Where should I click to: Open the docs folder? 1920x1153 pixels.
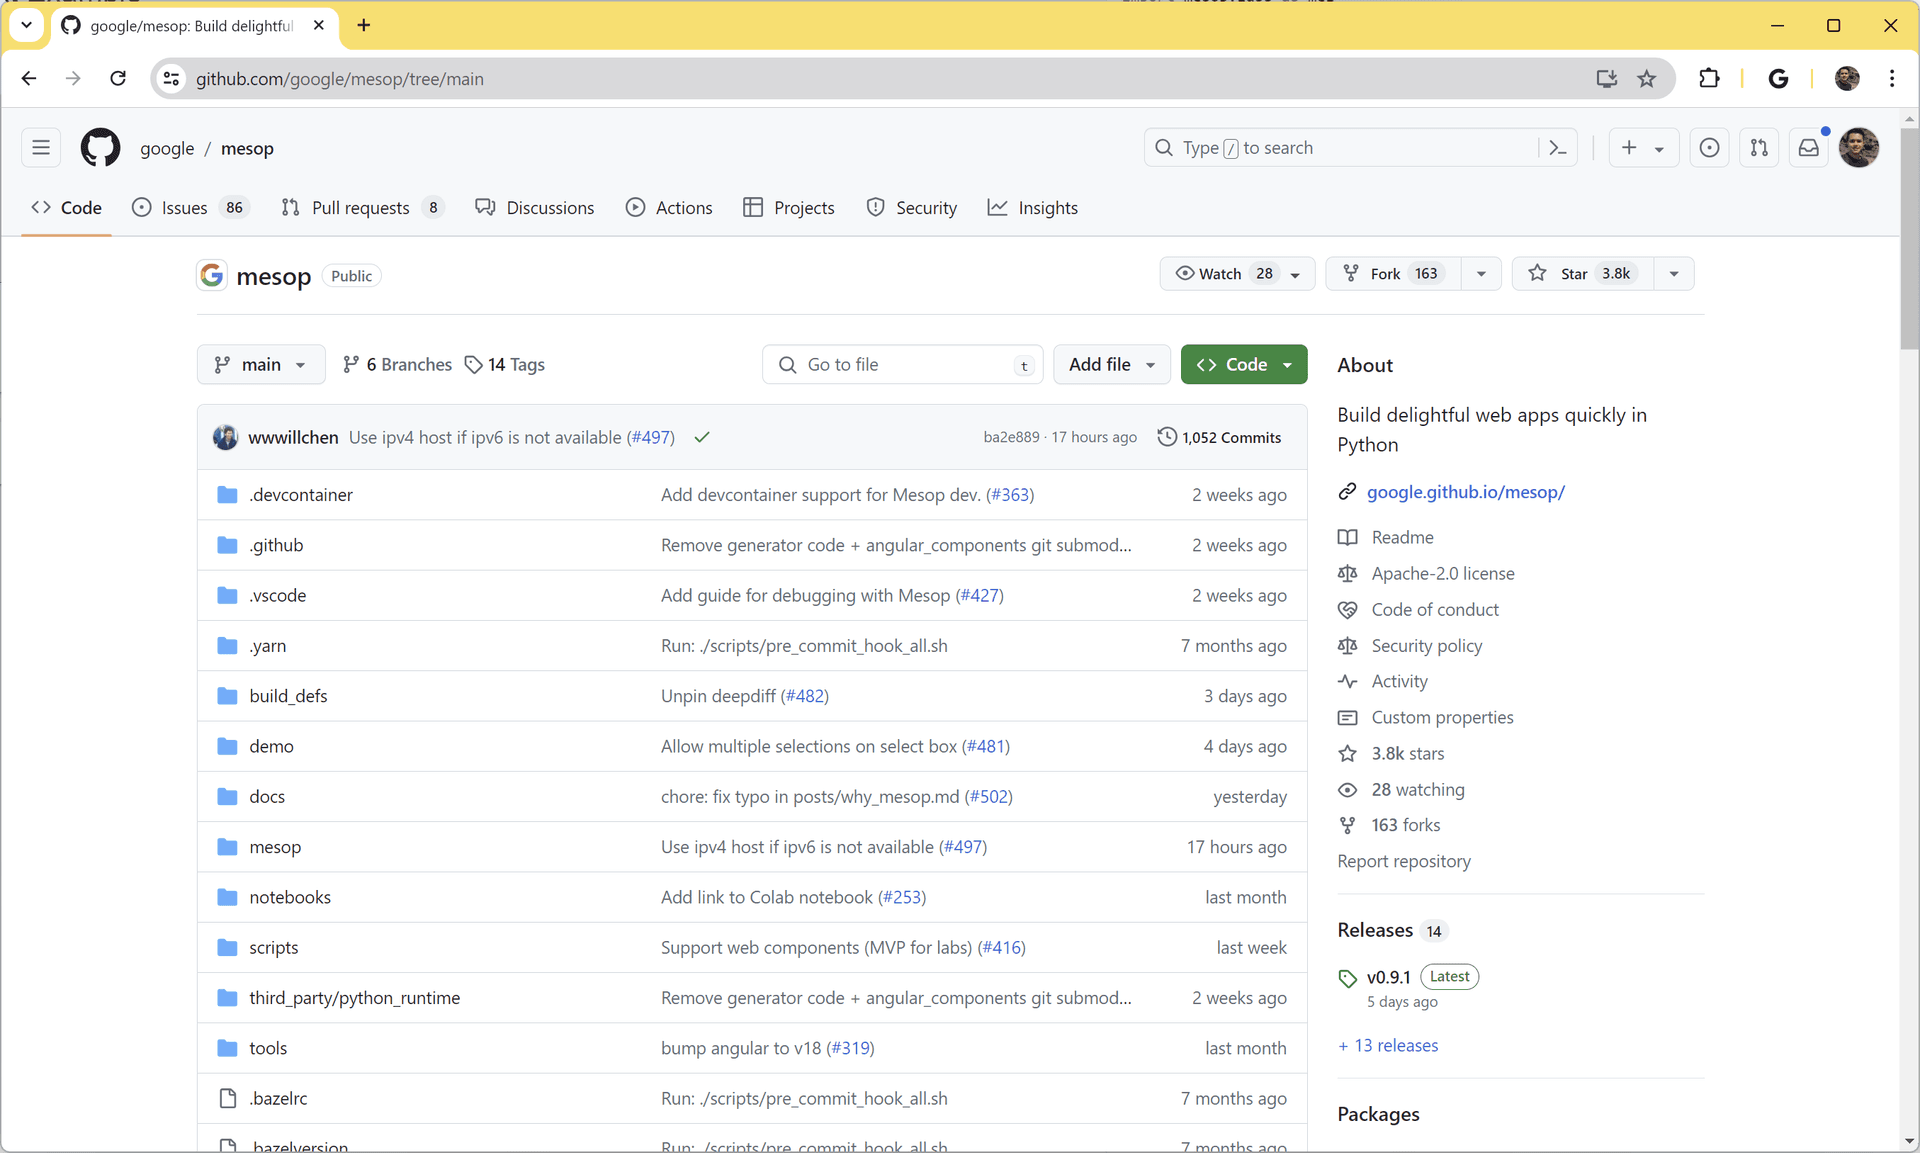(x=267, y=796)
